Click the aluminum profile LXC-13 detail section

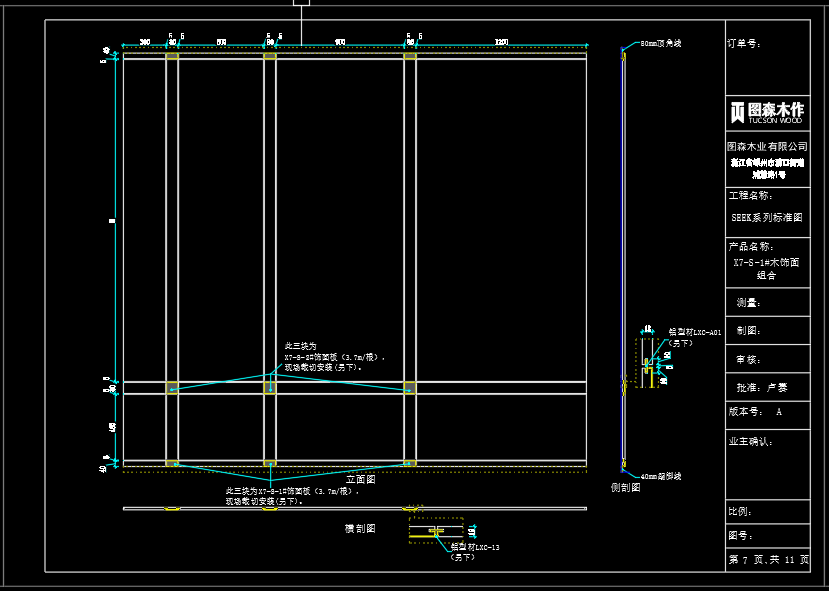coord(436,531)
